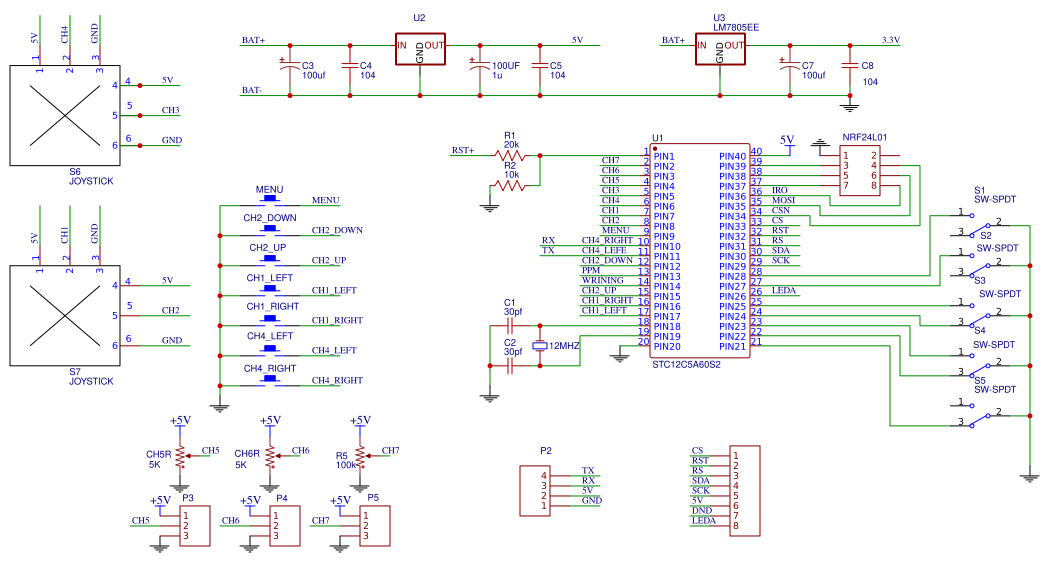Click the 100UF 1u capacitor label

pos(506,70)
